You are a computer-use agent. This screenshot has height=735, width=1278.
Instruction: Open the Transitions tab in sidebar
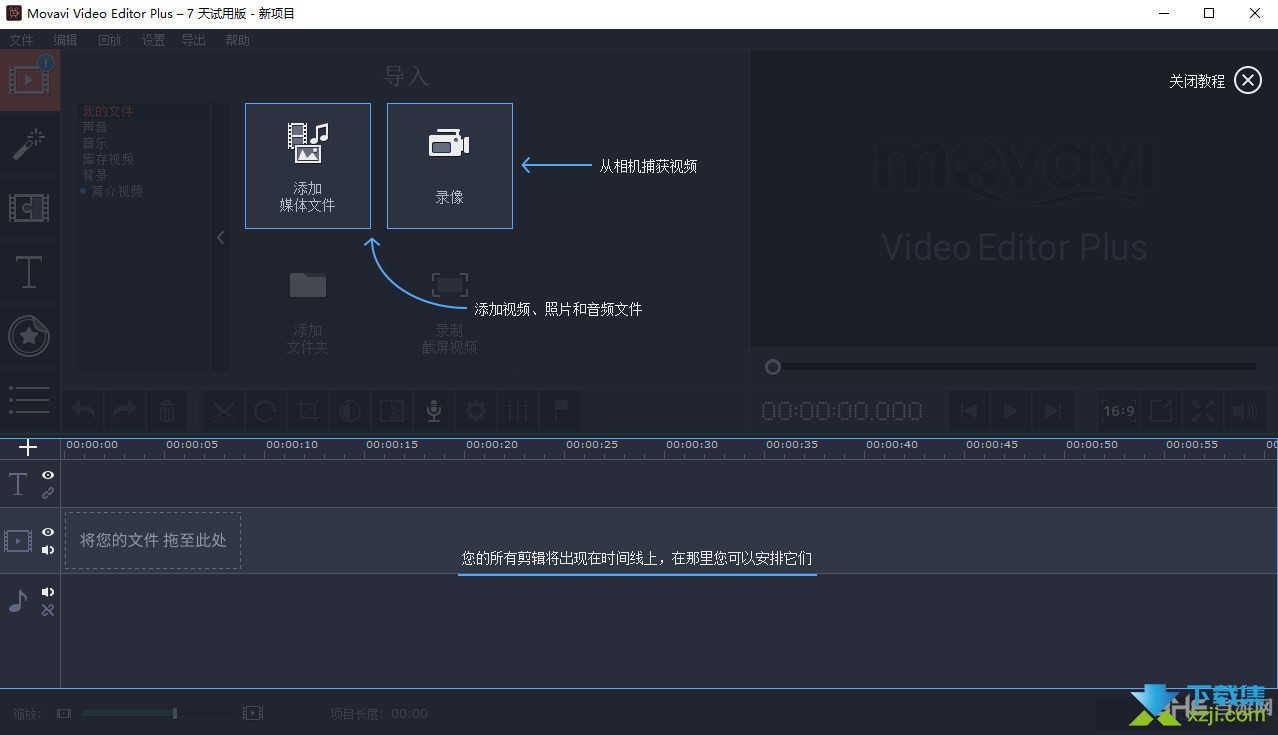tap(30, 208)
